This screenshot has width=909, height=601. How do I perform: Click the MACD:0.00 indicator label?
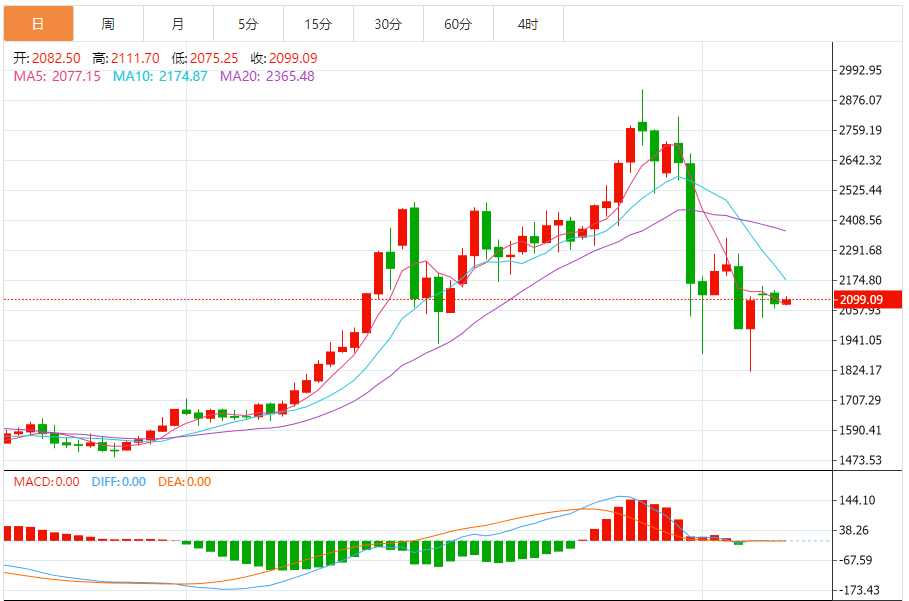pos(46,482)
